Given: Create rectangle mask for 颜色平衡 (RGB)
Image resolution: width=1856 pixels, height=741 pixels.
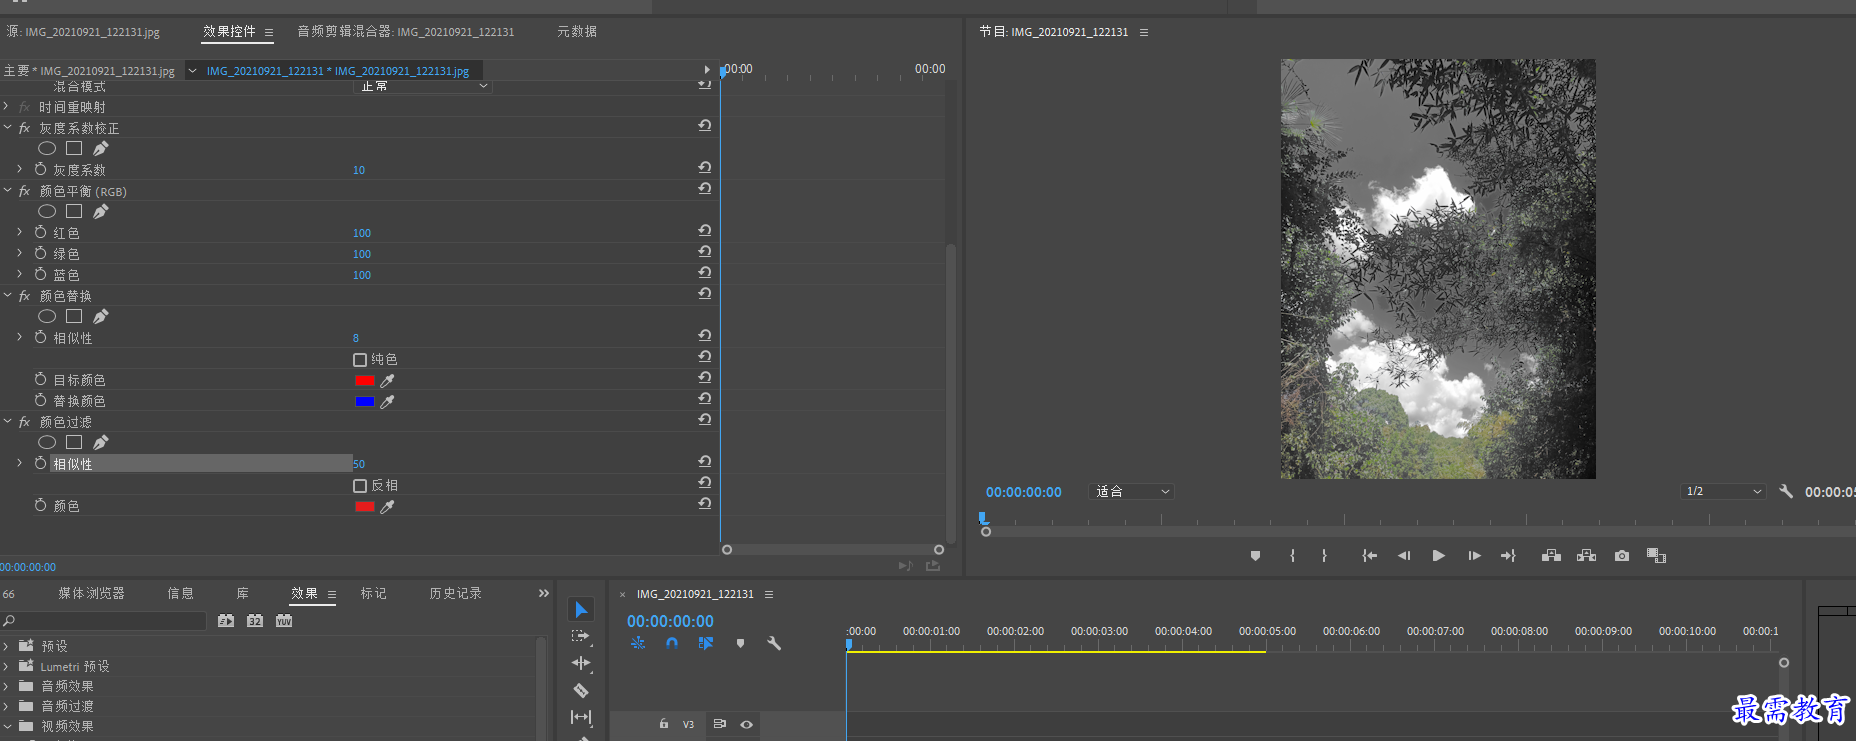Looking at the screenshot, I should [74, 211].
